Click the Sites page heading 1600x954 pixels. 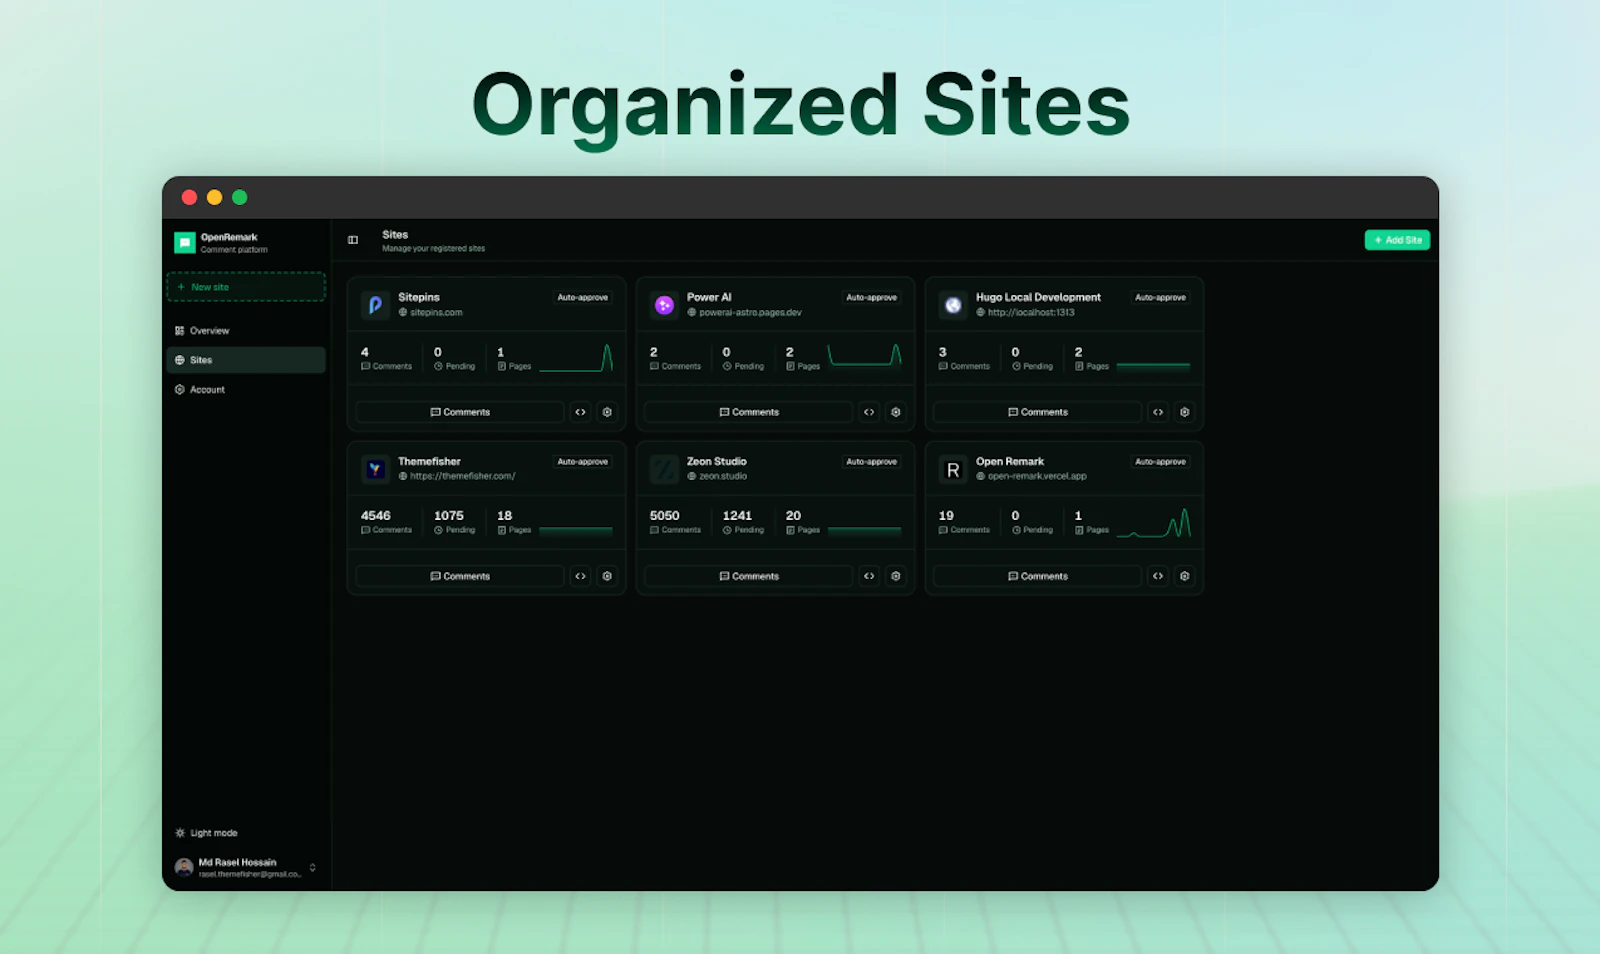pos(395,235)
